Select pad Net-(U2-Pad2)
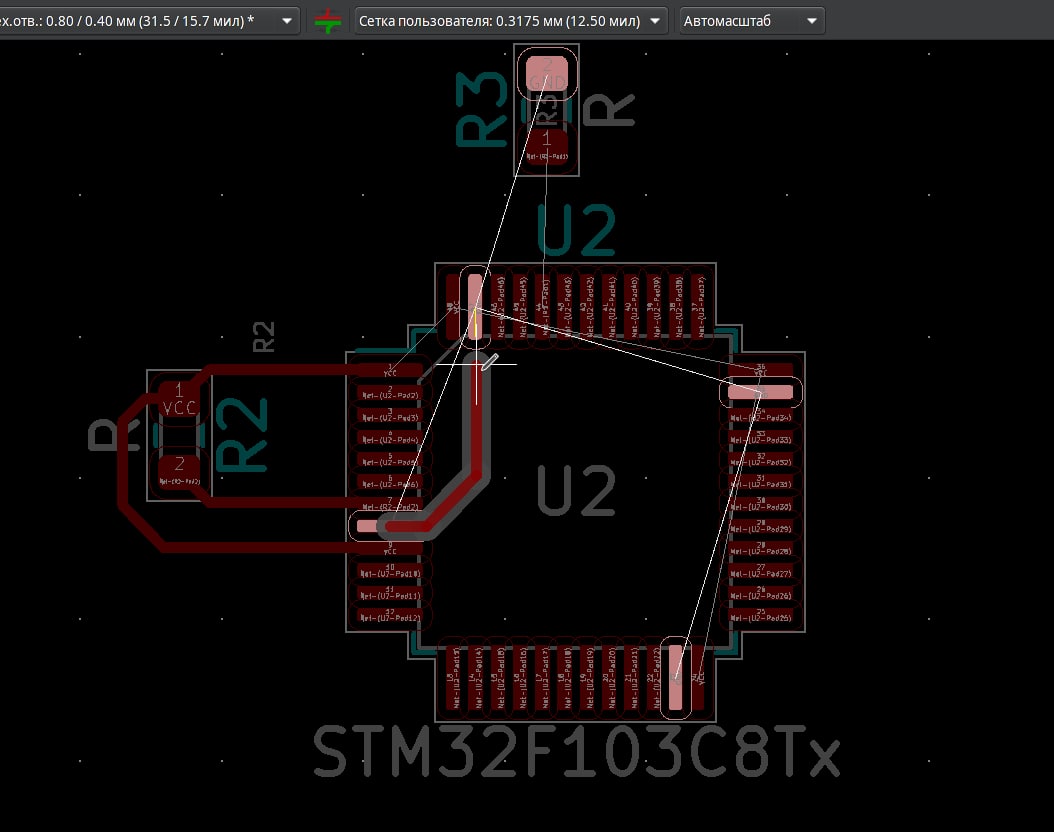 click(390, 393)
